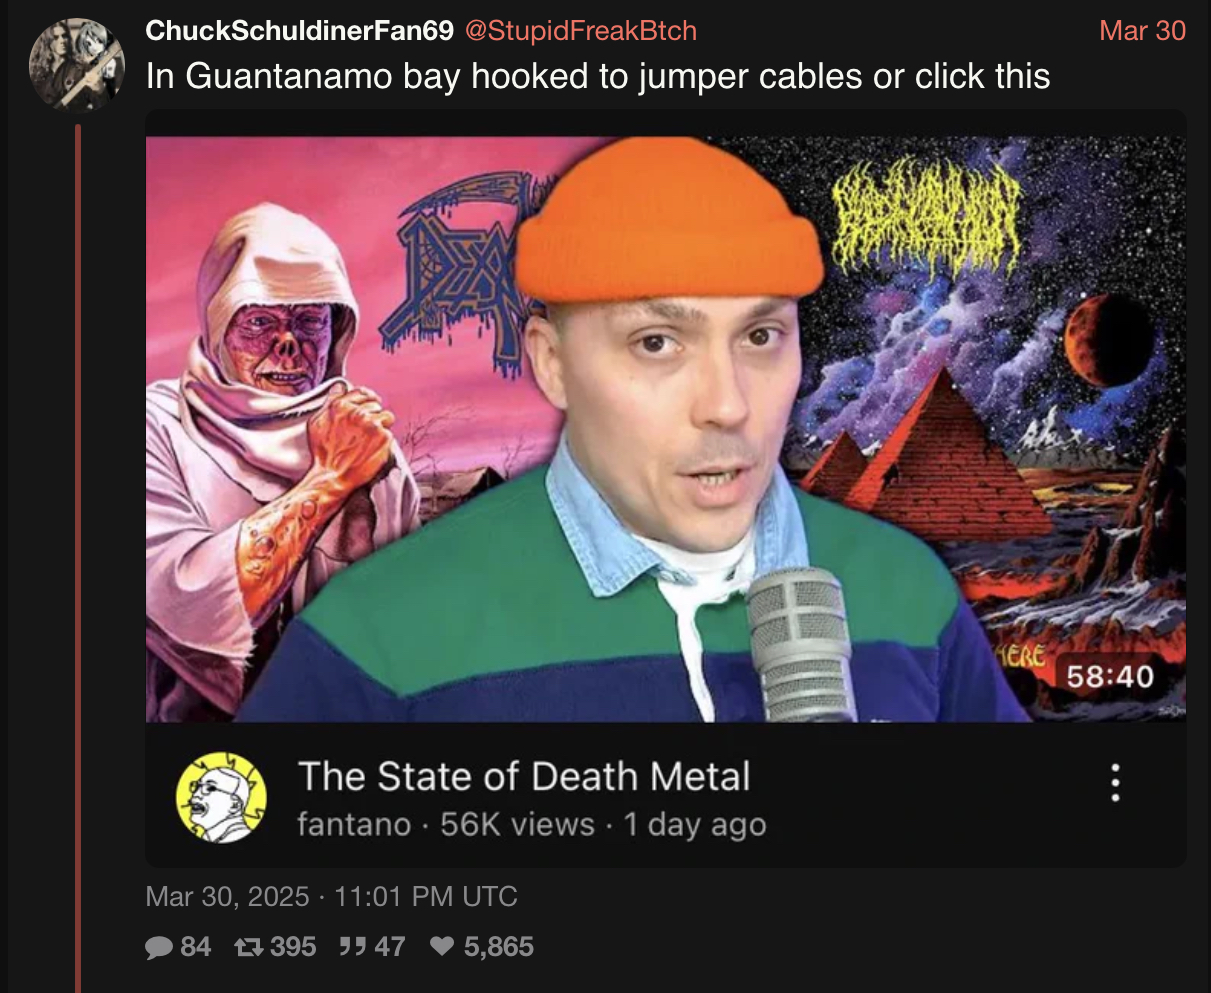The height and width of the screenshot is (993, 1211).
Task: Click the heart like icon
Action: 441,946
